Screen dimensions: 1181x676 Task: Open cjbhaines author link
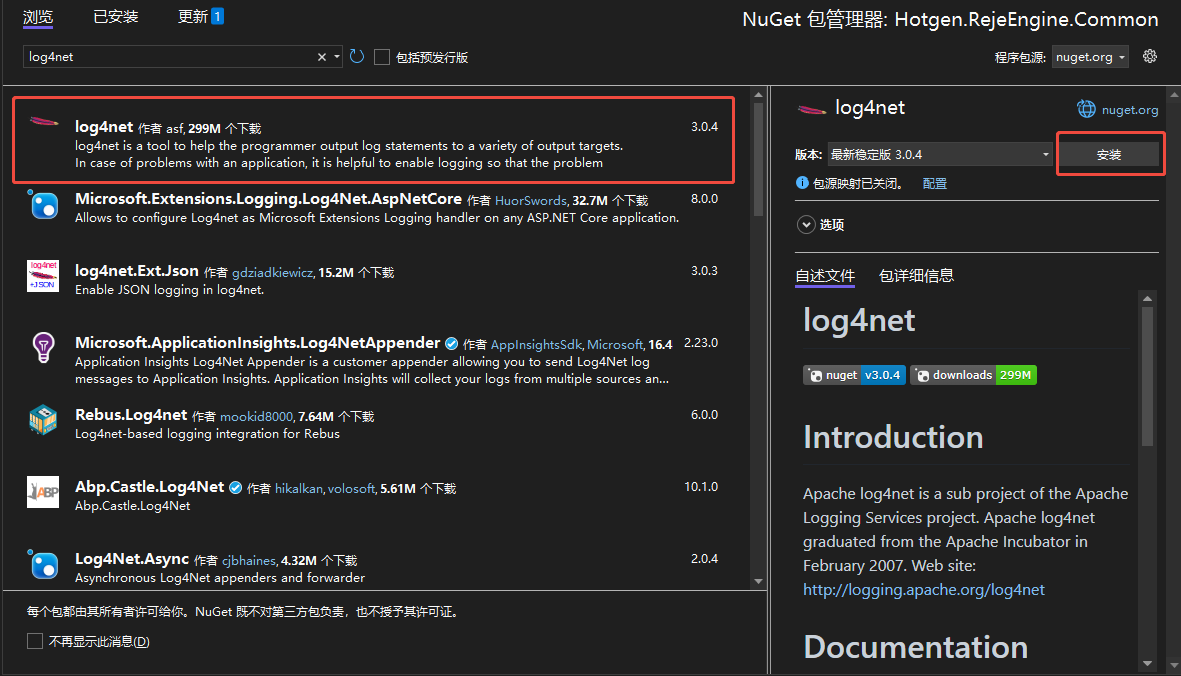click(249, 560)
